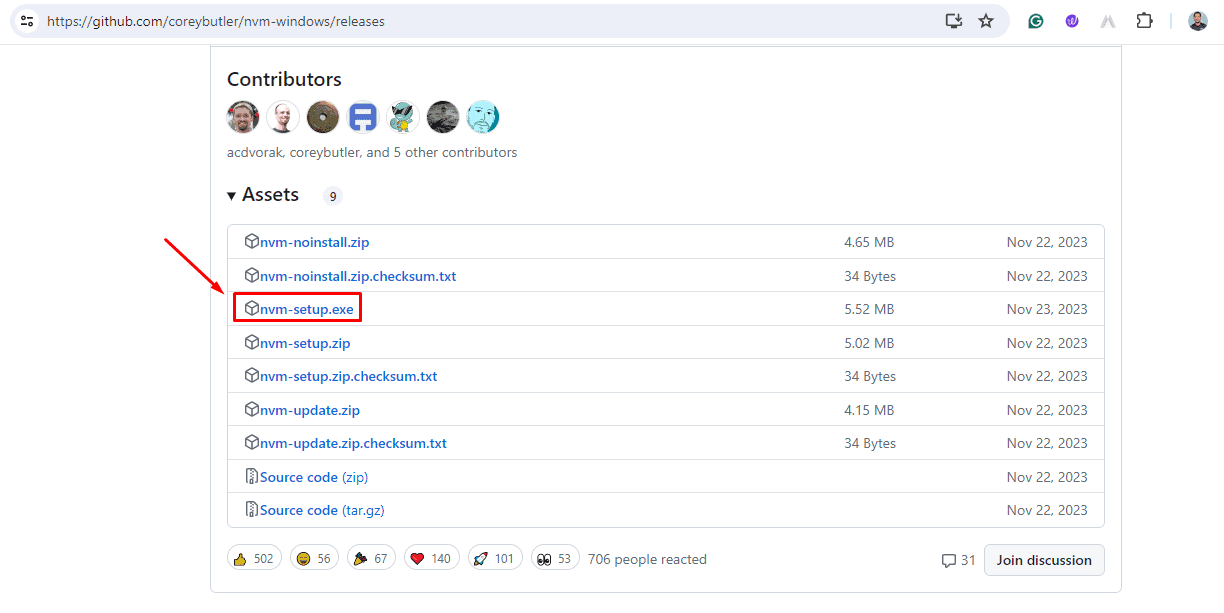
Task: Open the Extensions puzzle-piece menu
Action: click(x=1144, y=21)
